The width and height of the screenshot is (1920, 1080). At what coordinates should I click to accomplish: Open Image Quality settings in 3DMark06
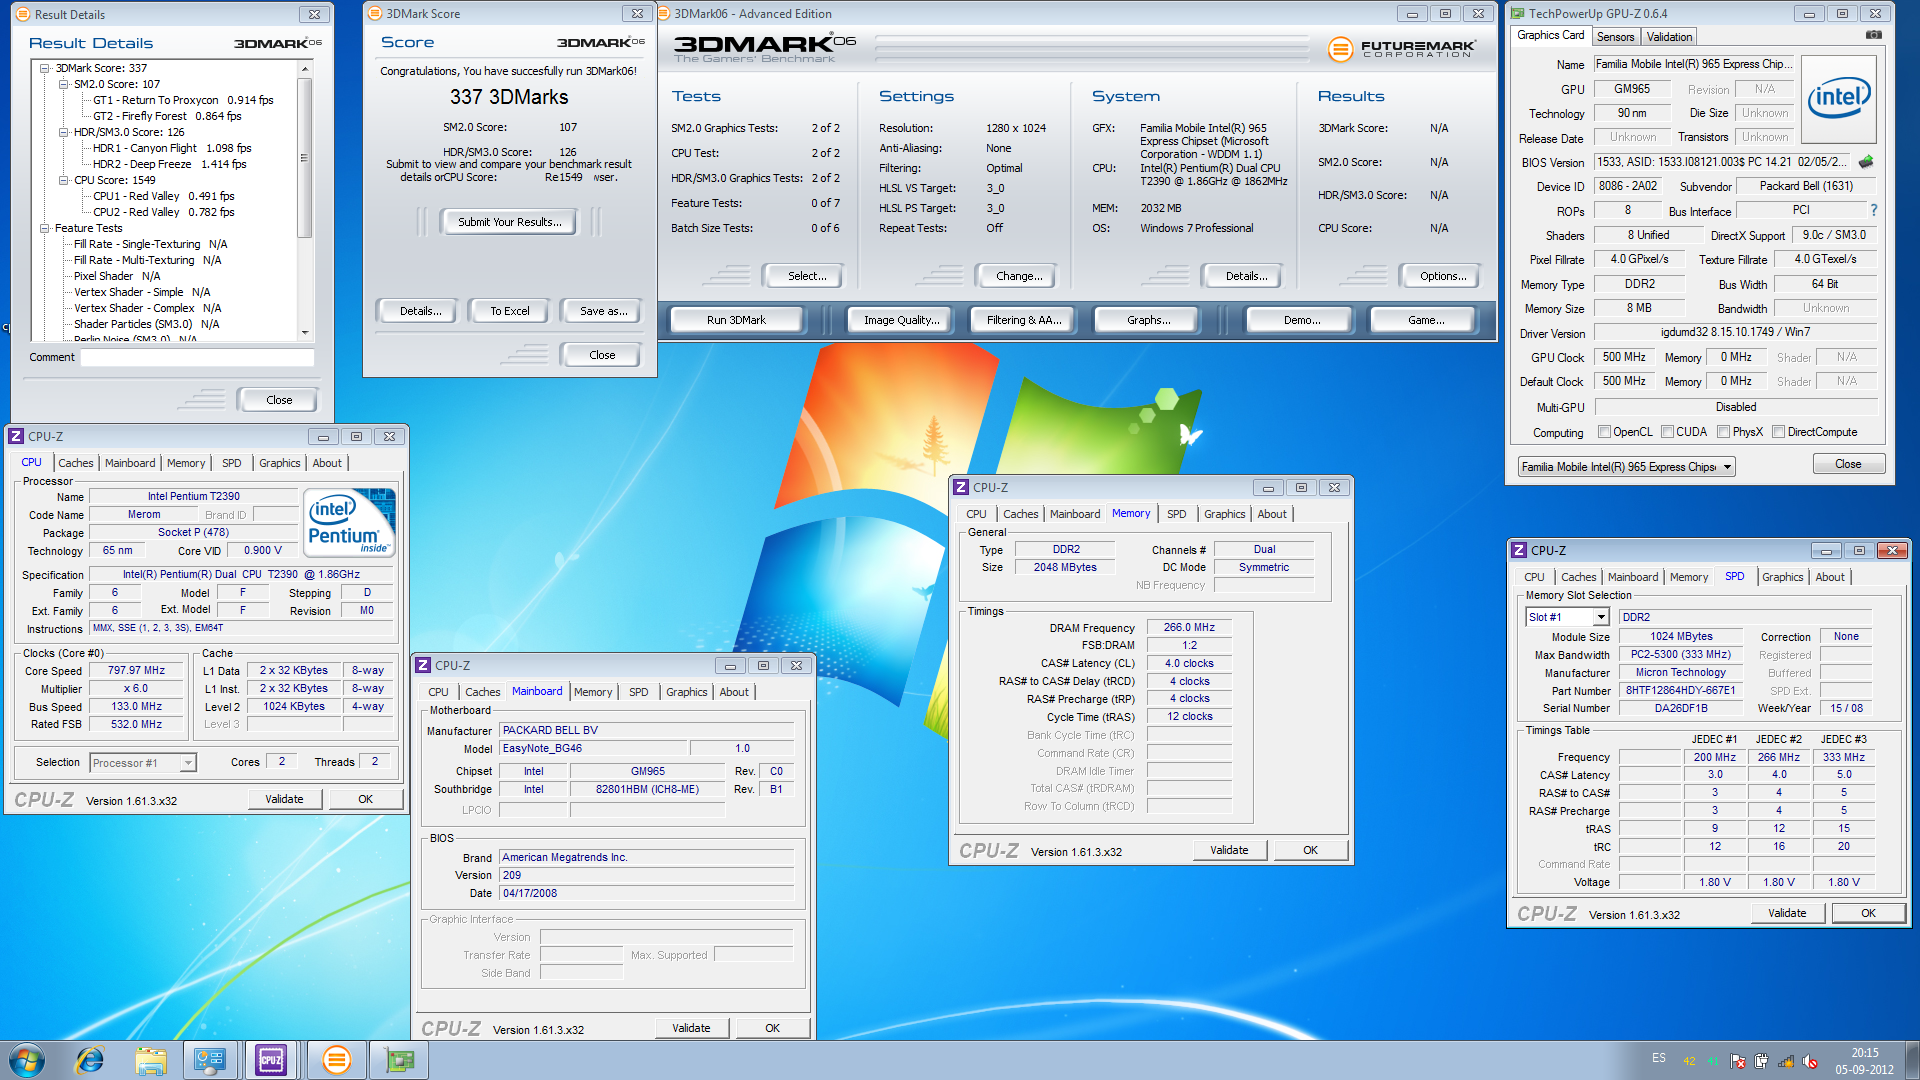point(901,320)
